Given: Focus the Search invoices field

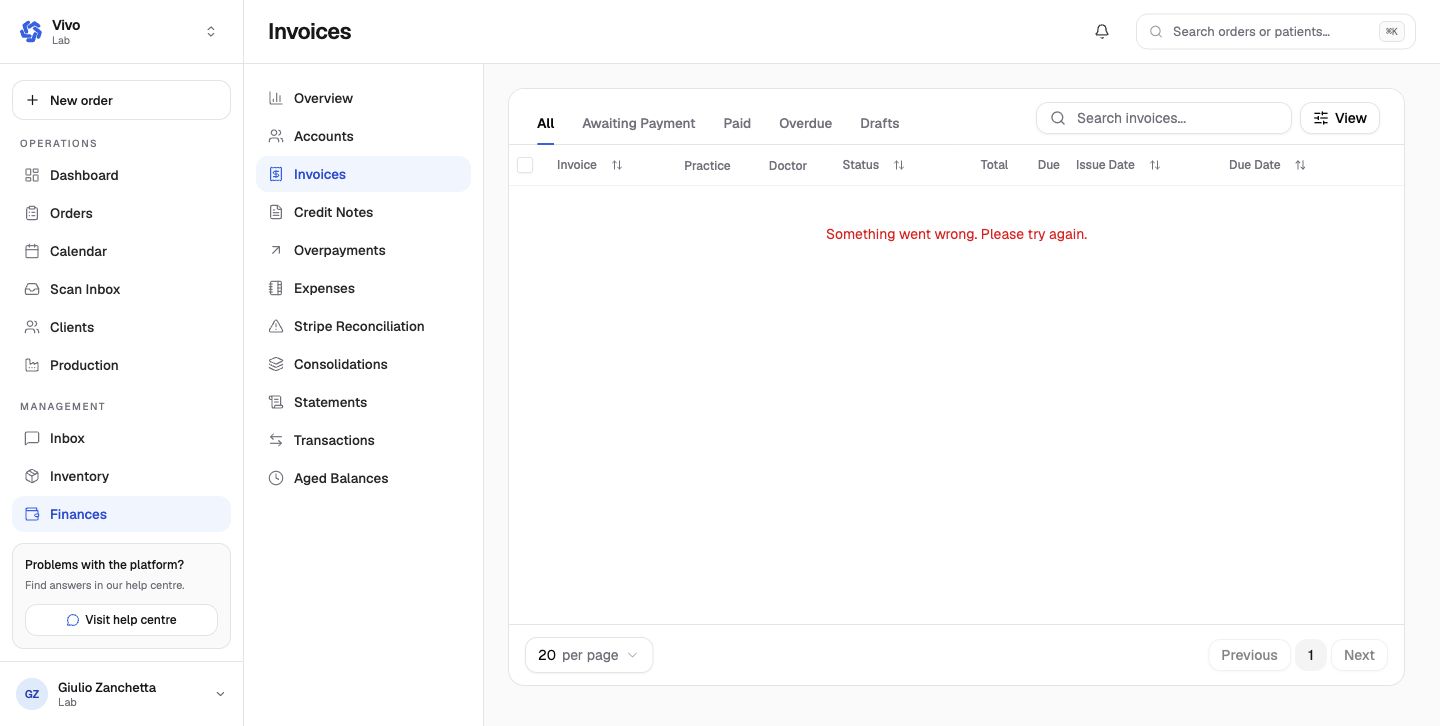Looking at the screenshot, I should click(x=1164, y=118).
